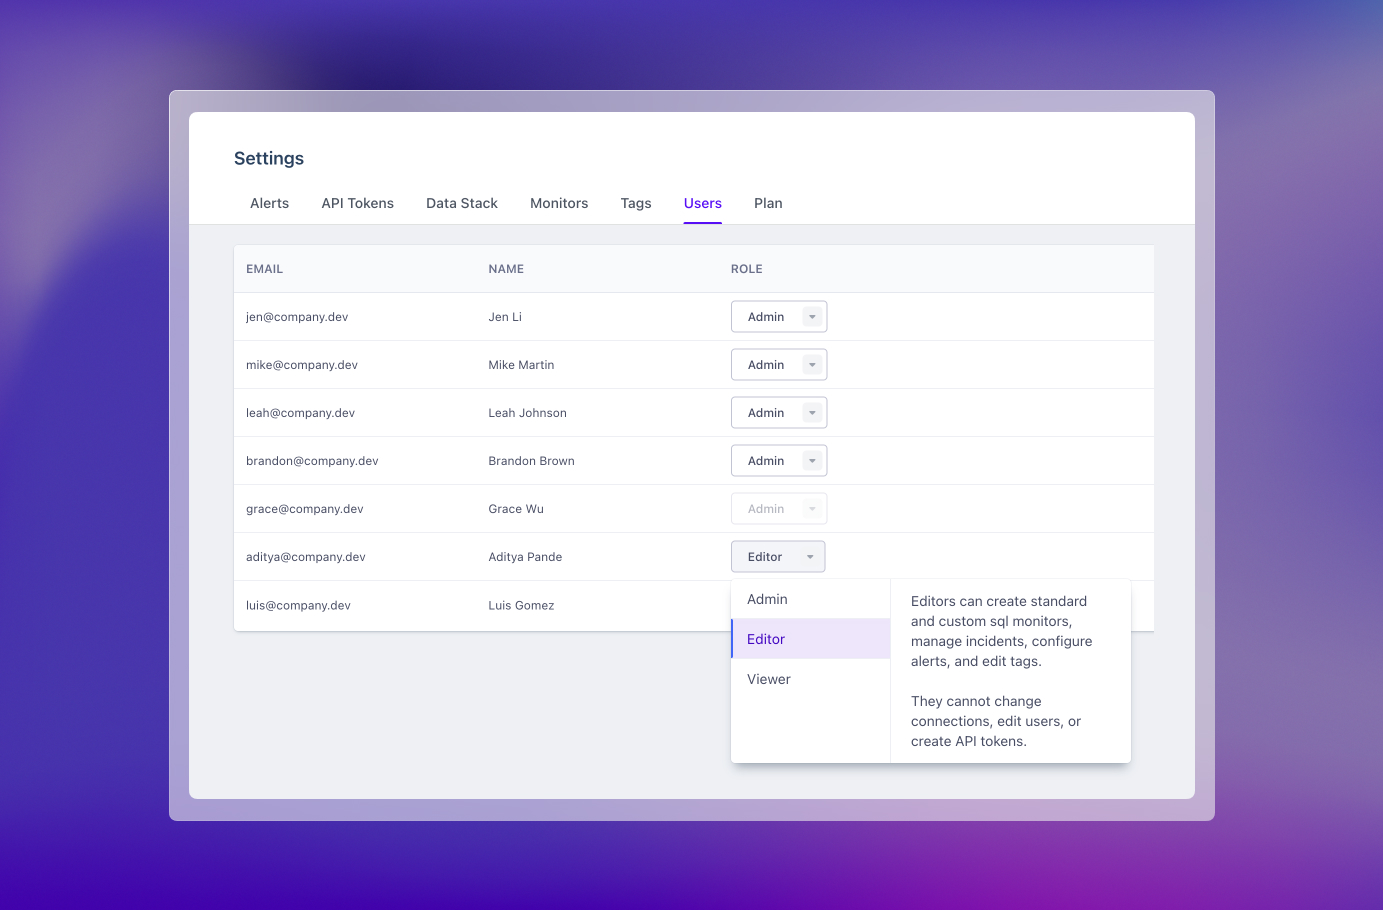Open the role dropdown for Aditya Pande
The image size is (1383, 910).
[x=778, y=556]
